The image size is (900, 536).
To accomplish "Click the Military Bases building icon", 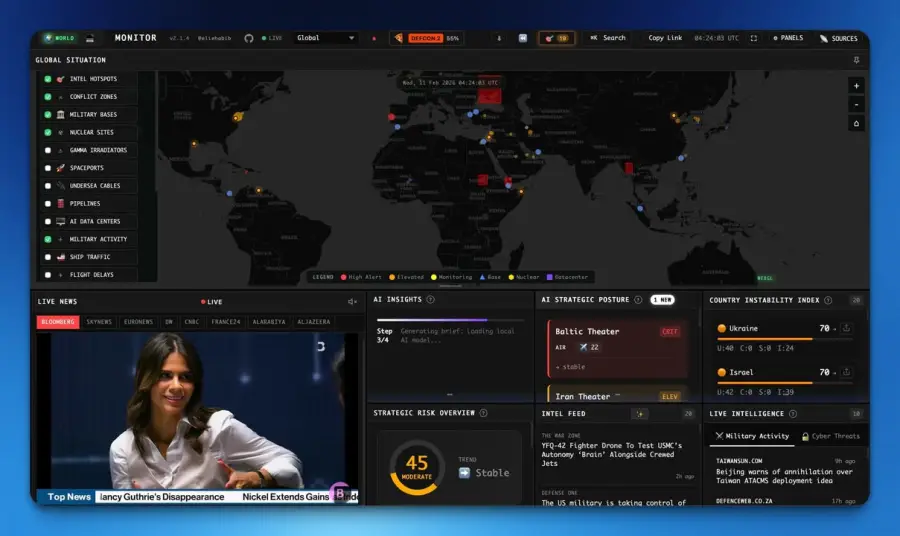I will [x=60, y=115].
